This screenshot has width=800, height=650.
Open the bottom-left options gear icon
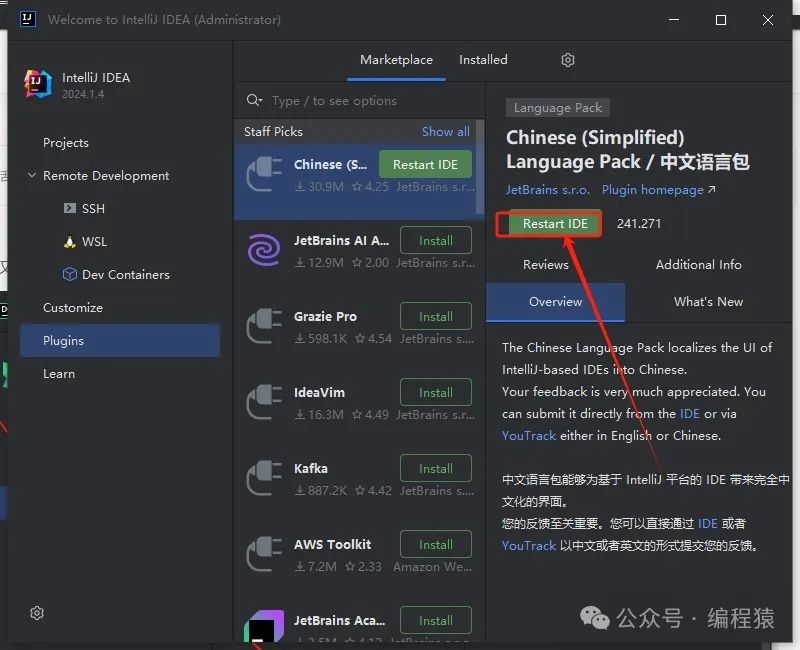click(37, 613)
